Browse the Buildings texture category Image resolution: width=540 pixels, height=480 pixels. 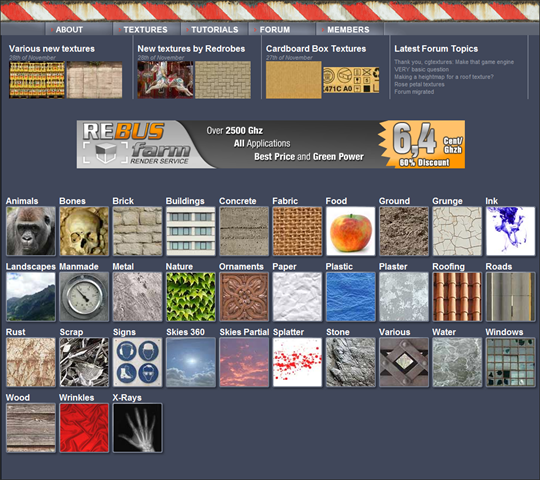[190, 231]
